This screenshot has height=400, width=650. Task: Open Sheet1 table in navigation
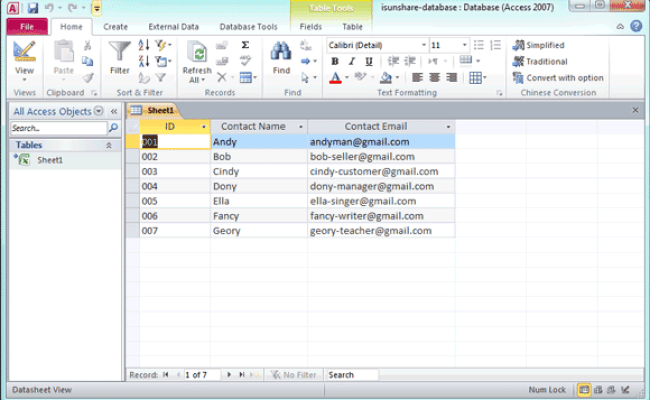click(x=50, y=160)
